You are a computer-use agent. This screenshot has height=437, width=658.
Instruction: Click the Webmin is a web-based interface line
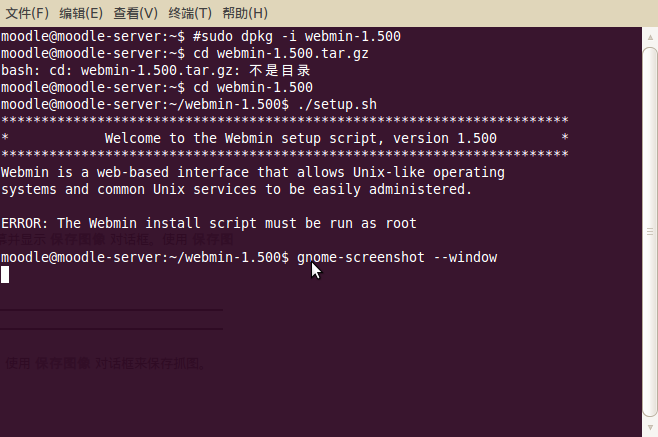pos(253,173)
